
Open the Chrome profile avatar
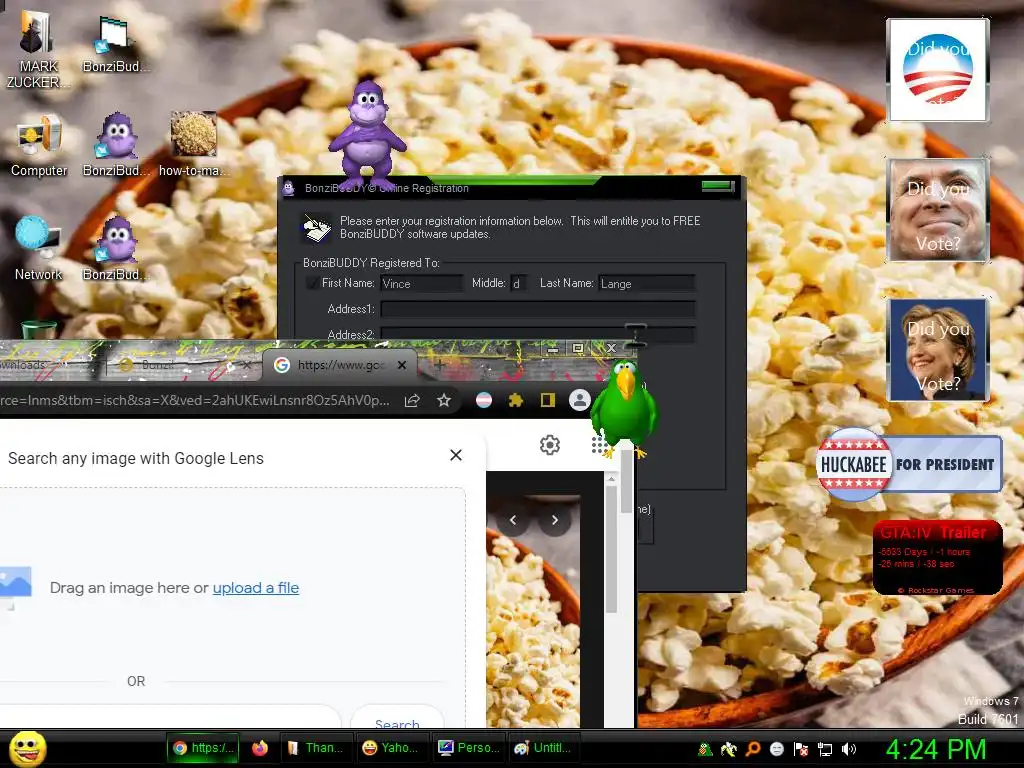(579, 400)
